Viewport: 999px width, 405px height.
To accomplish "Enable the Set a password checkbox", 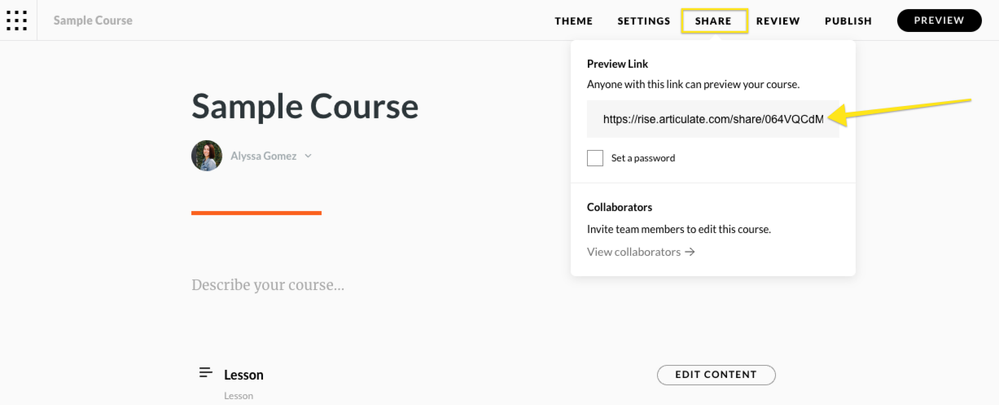I will pyautogui.click(x=595, y=158).
